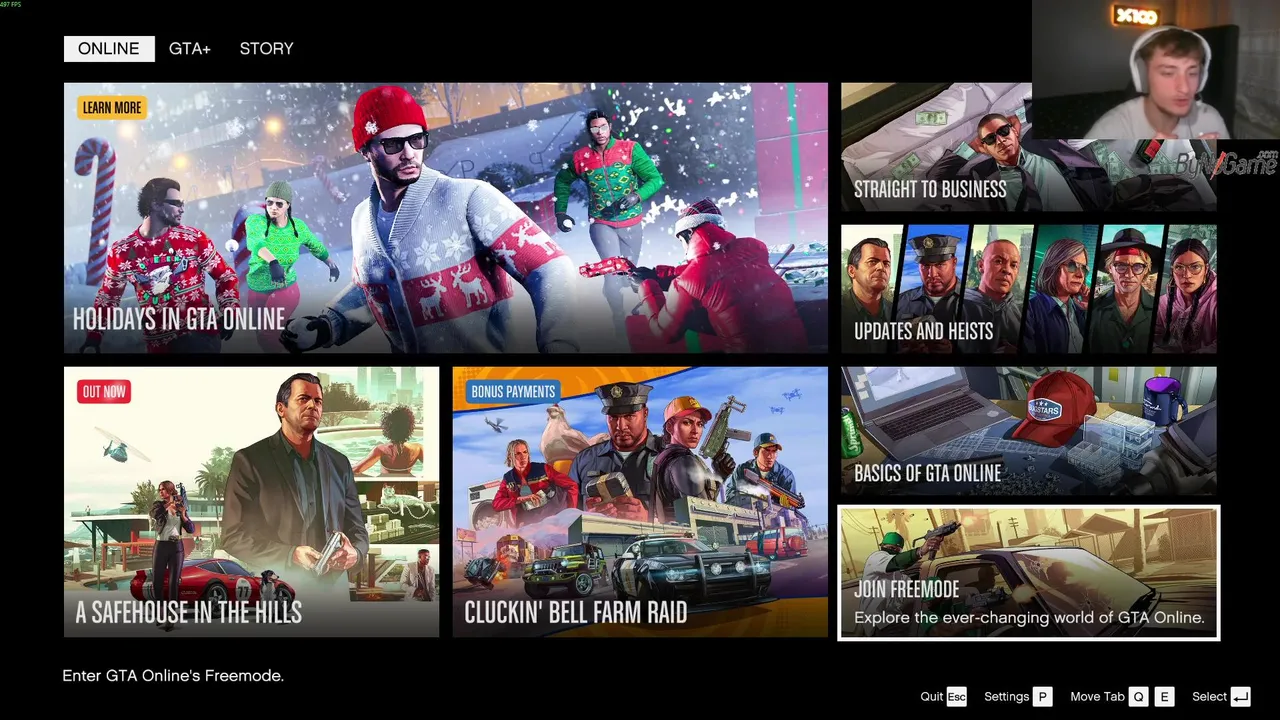Click the FPS counter in the corner
The width and height of the screenshot is (1280, 720).
click(x=10, y=5)
